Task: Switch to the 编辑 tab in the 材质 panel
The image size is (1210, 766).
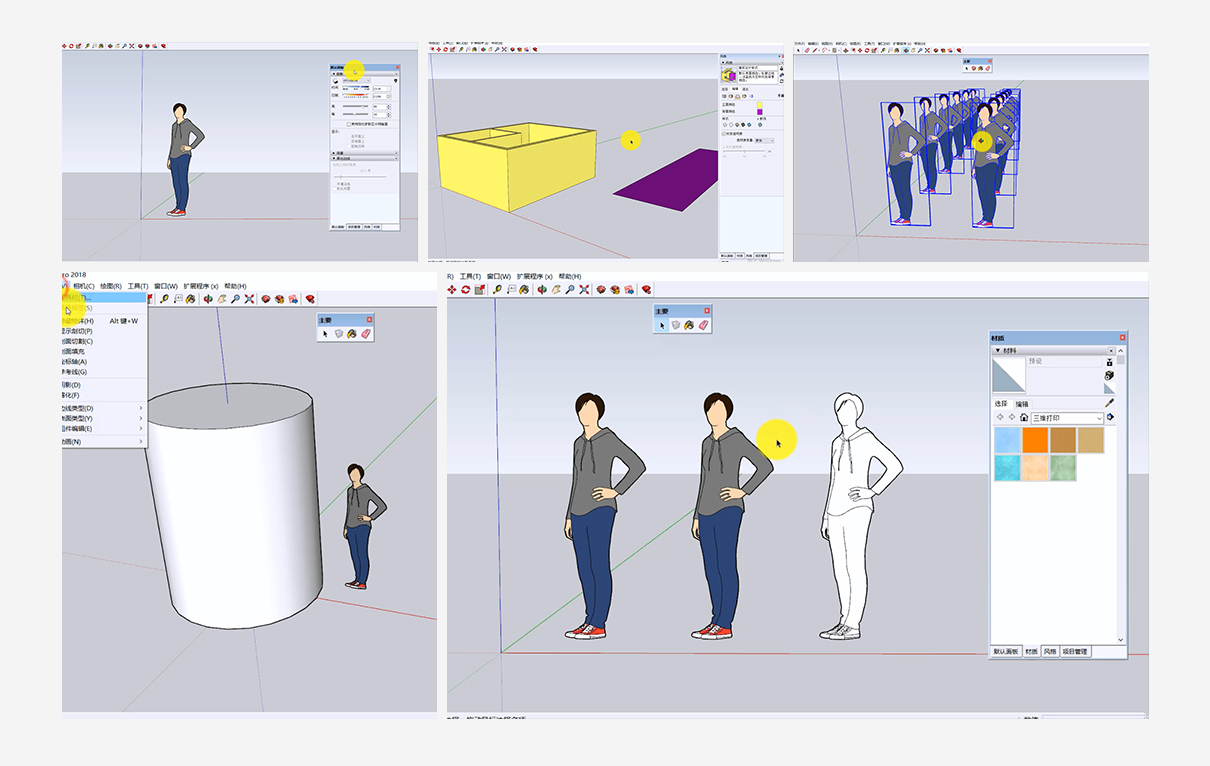Action: (1022, 404)
